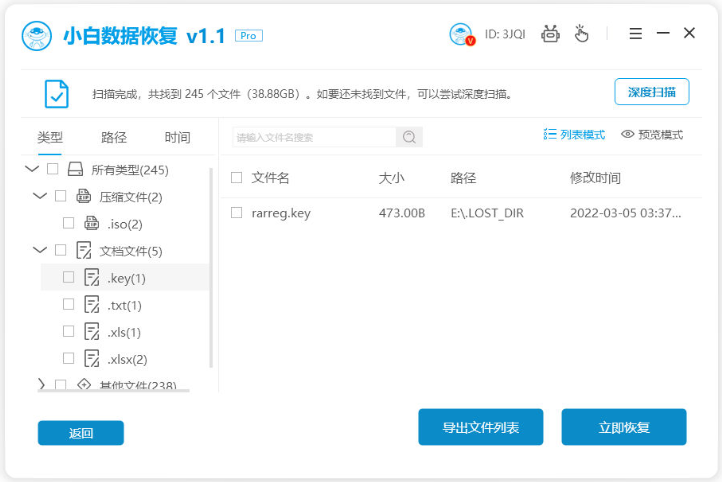724x482 pixels.
Task: Tick the .txt(1) checkbox
Action: coord(68,305)
